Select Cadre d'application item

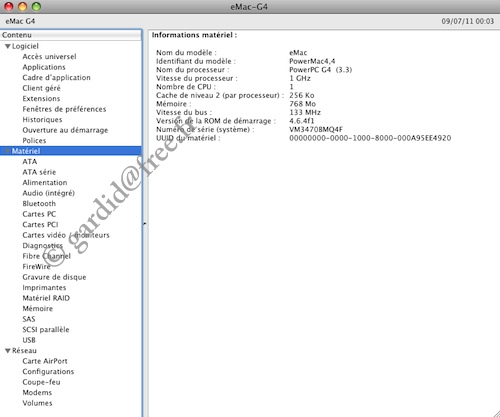(x=56, y=78)
